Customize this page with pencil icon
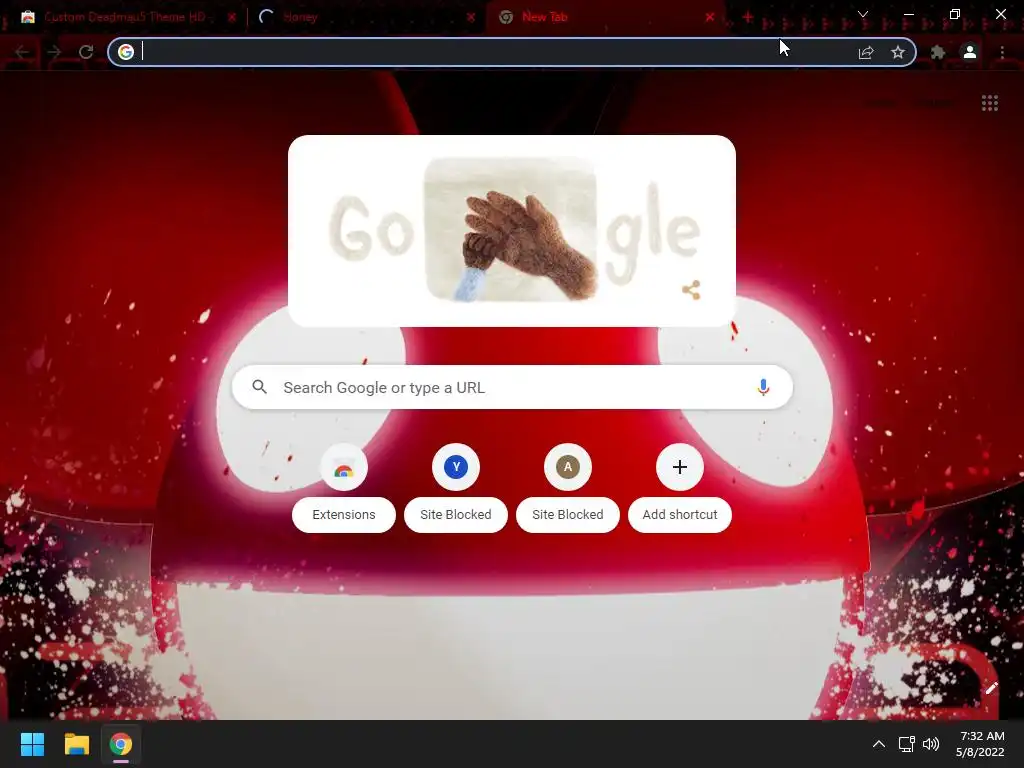 point(991,688)
